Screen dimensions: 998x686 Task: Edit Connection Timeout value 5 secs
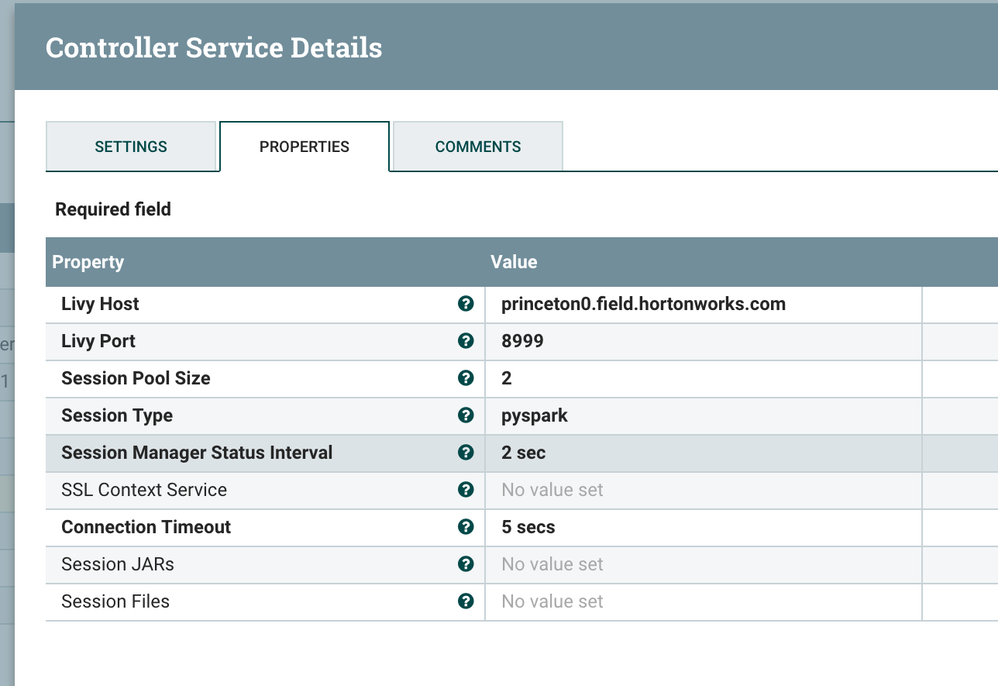[x=528, y=527]
